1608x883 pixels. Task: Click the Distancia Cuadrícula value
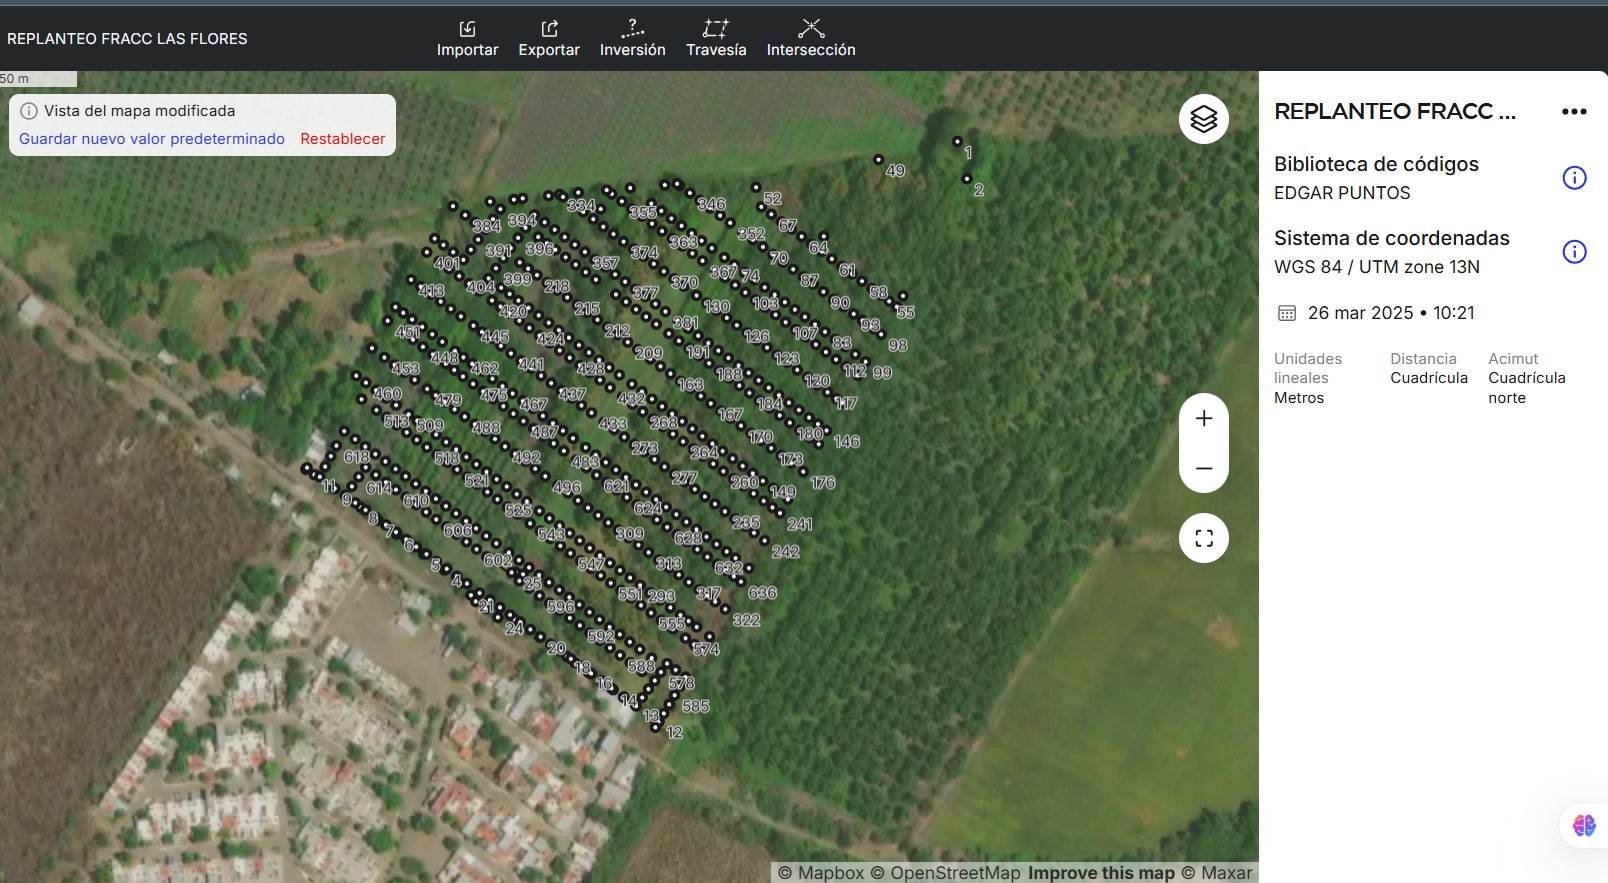click(1429, 378)
